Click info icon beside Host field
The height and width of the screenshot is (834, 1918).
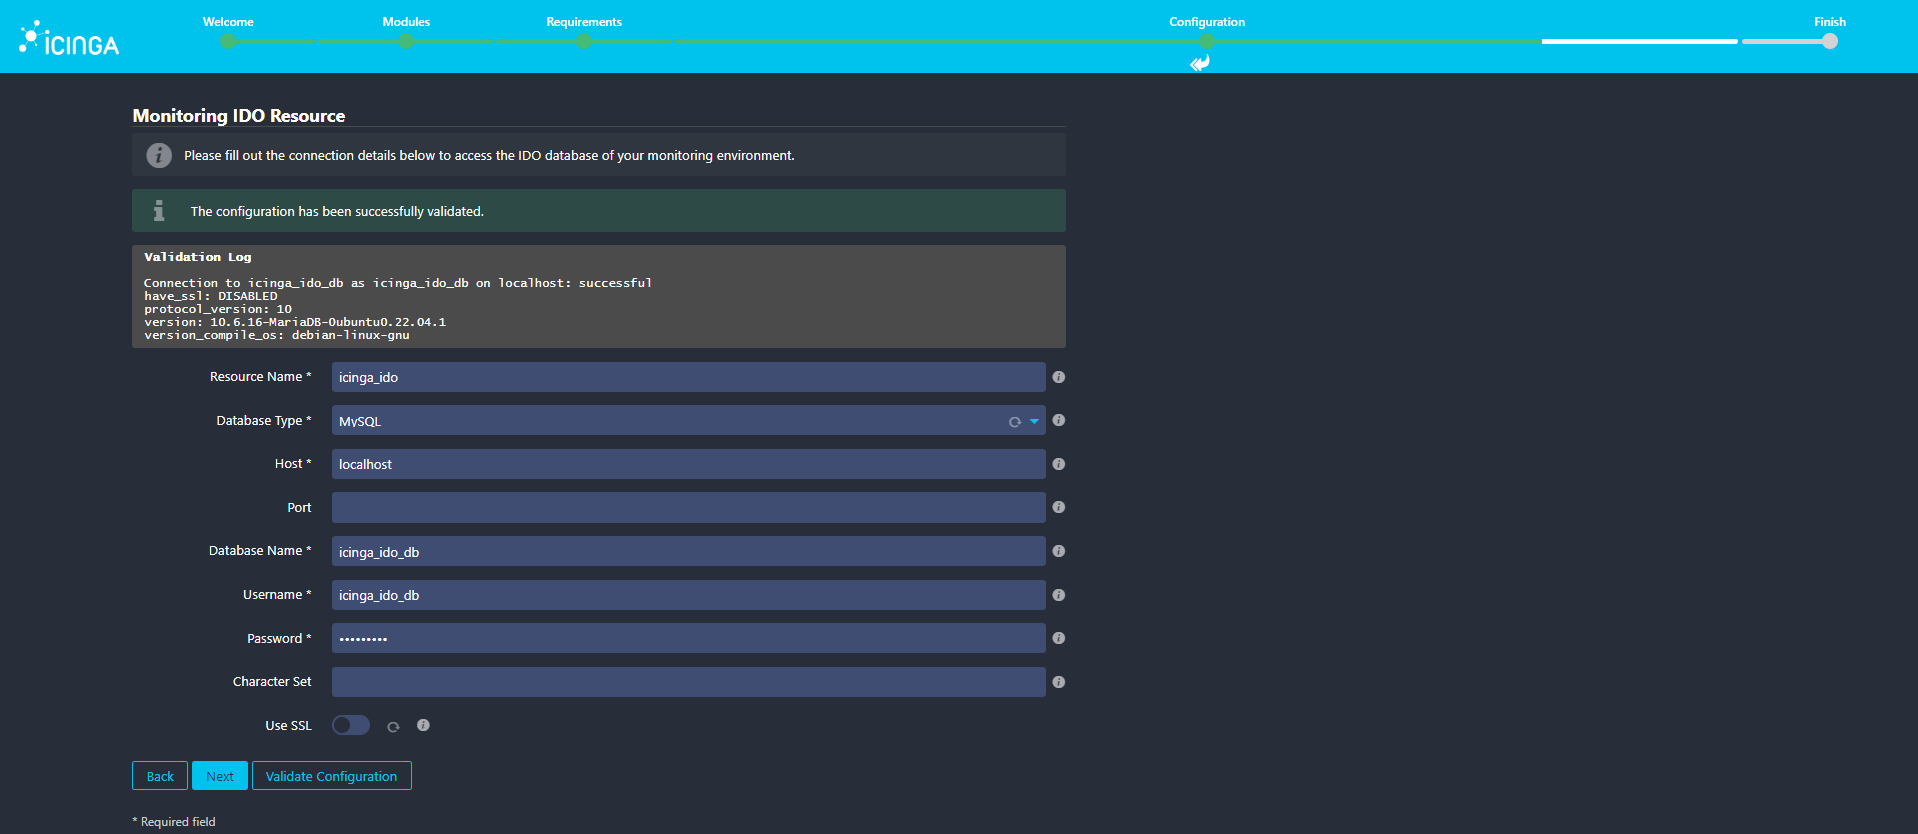[x=1058, y=464]
